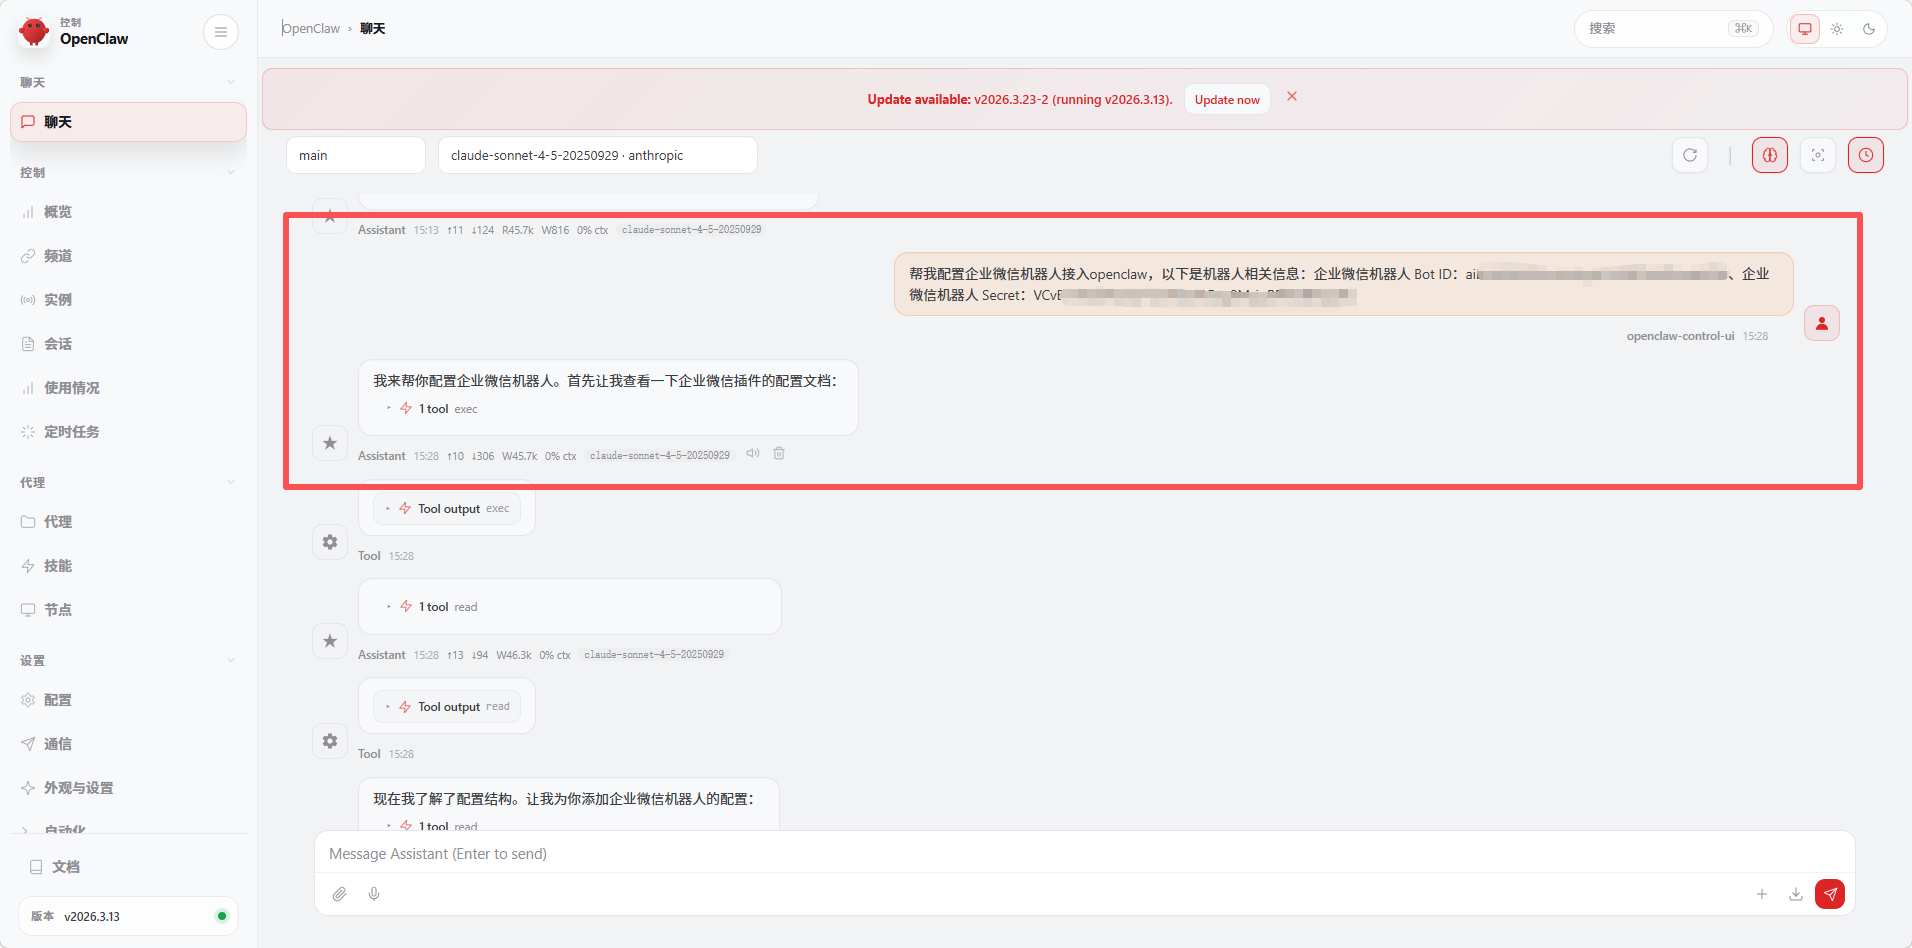The height and width of the screenshot is (948, 1912).
Task: Toggle focus mode icon in toolbar
Action: (1817, 155)
